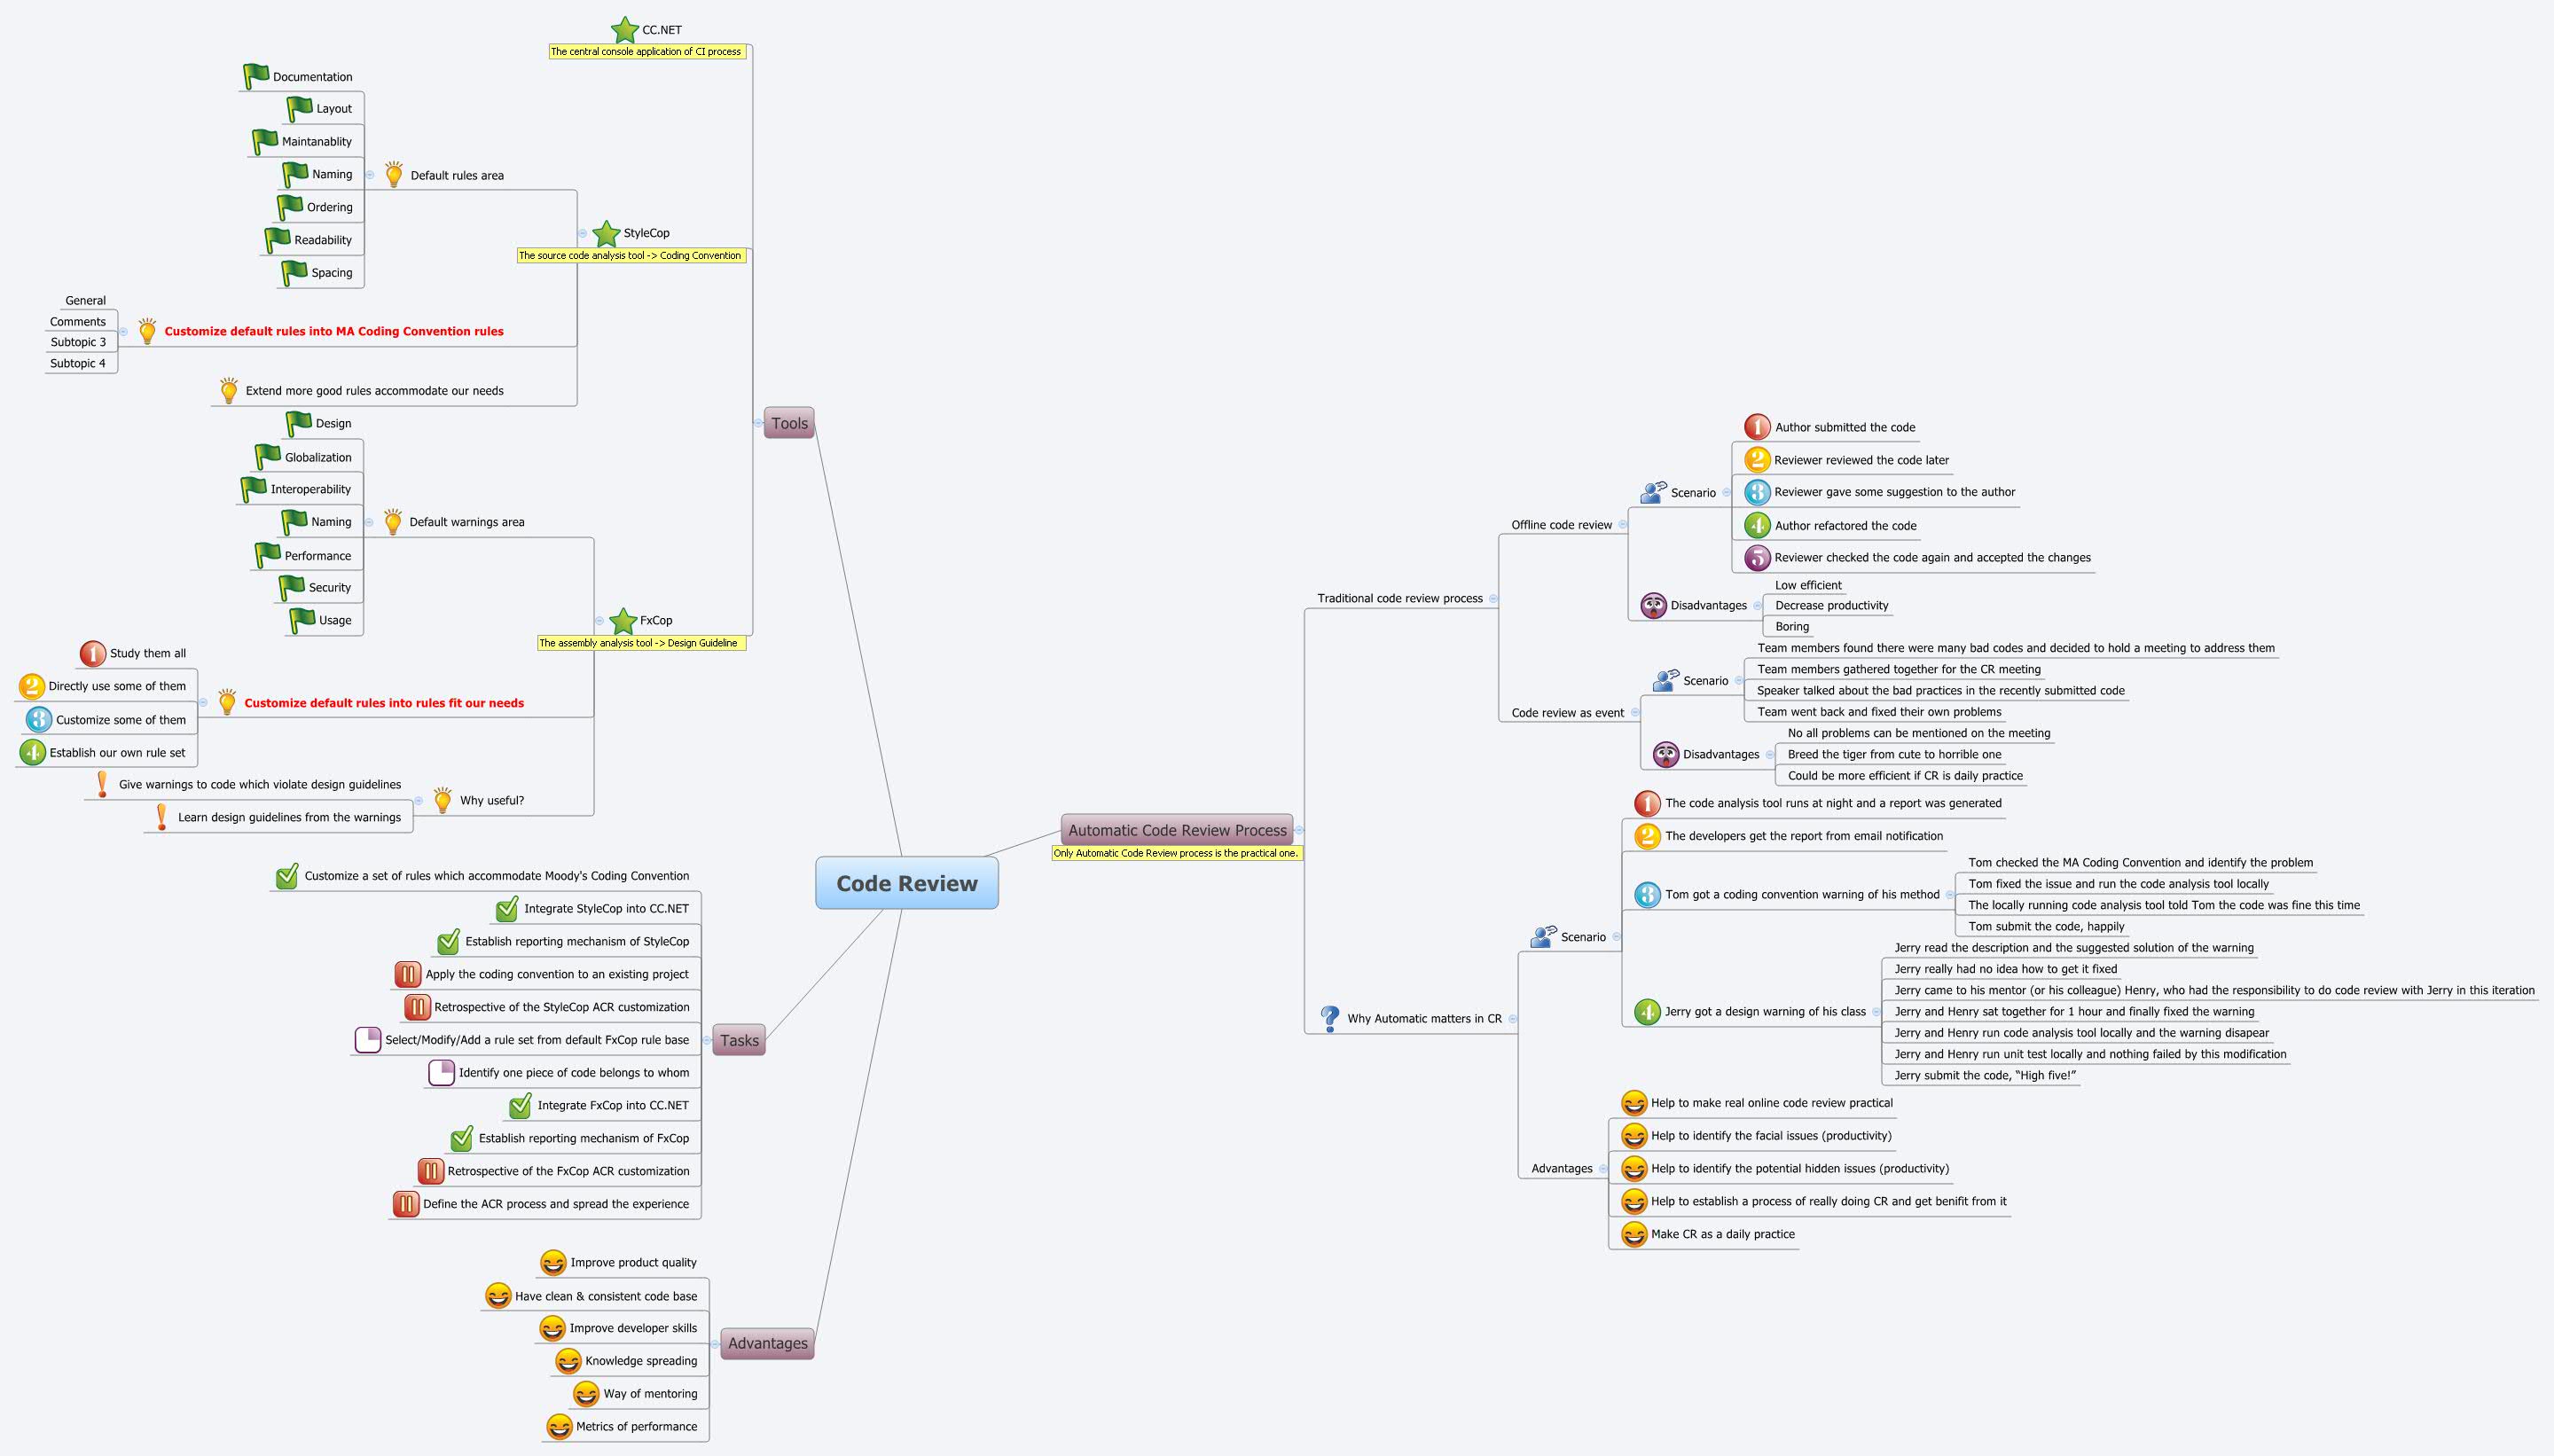
Task: Select the StyleCop star marker
Action: tap(608, 232)
